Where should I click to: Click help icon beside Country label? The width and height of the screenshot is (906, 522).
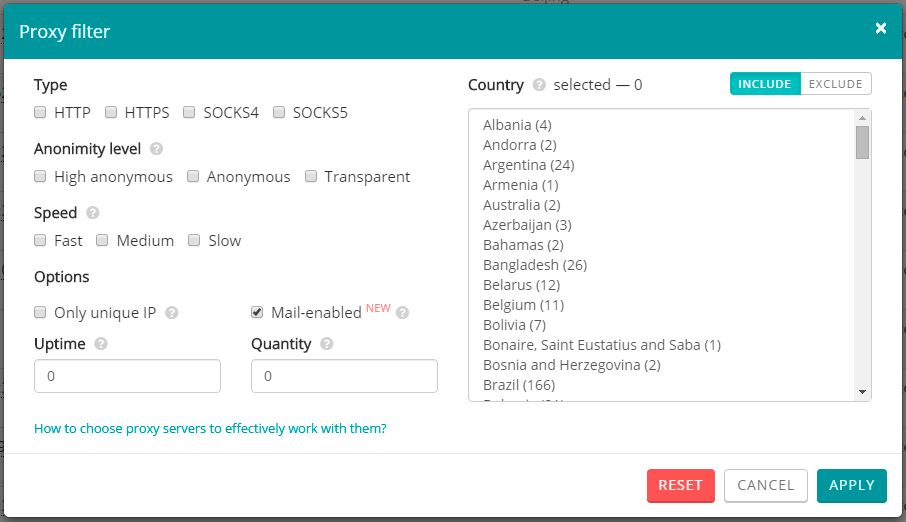539,85
